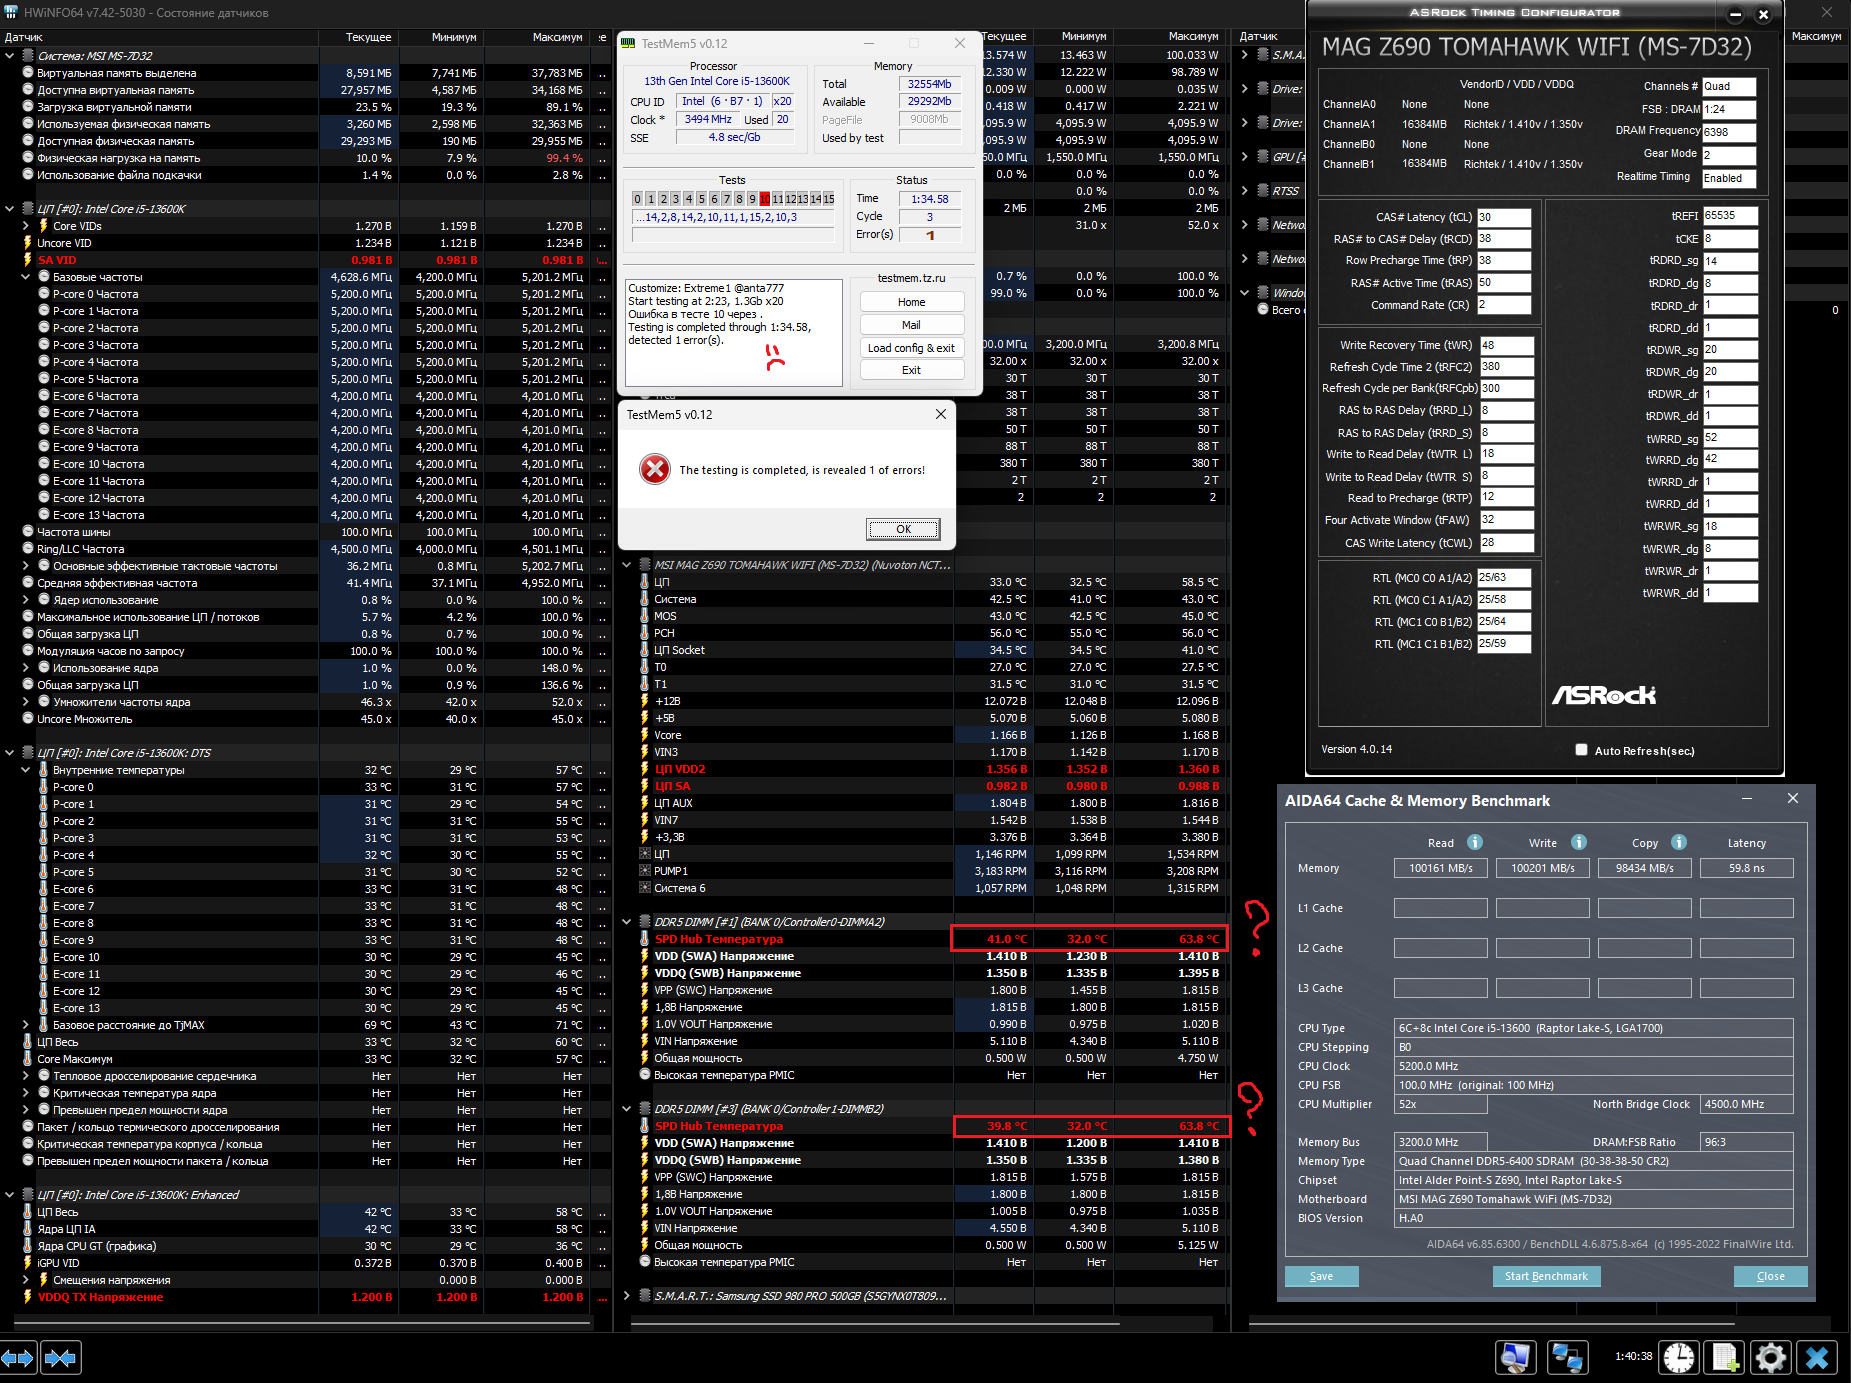Click the fan icon beside PUMP1

(x=644, y=871)
